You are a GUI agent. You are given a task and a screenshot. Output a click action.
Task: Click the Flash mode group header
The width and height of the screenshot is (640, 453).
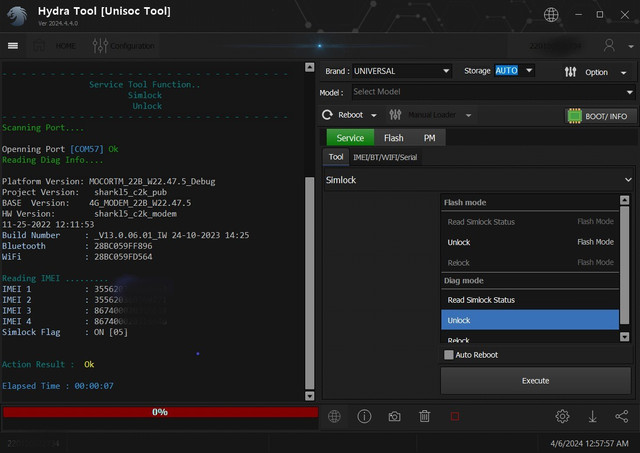pos(530,202)
